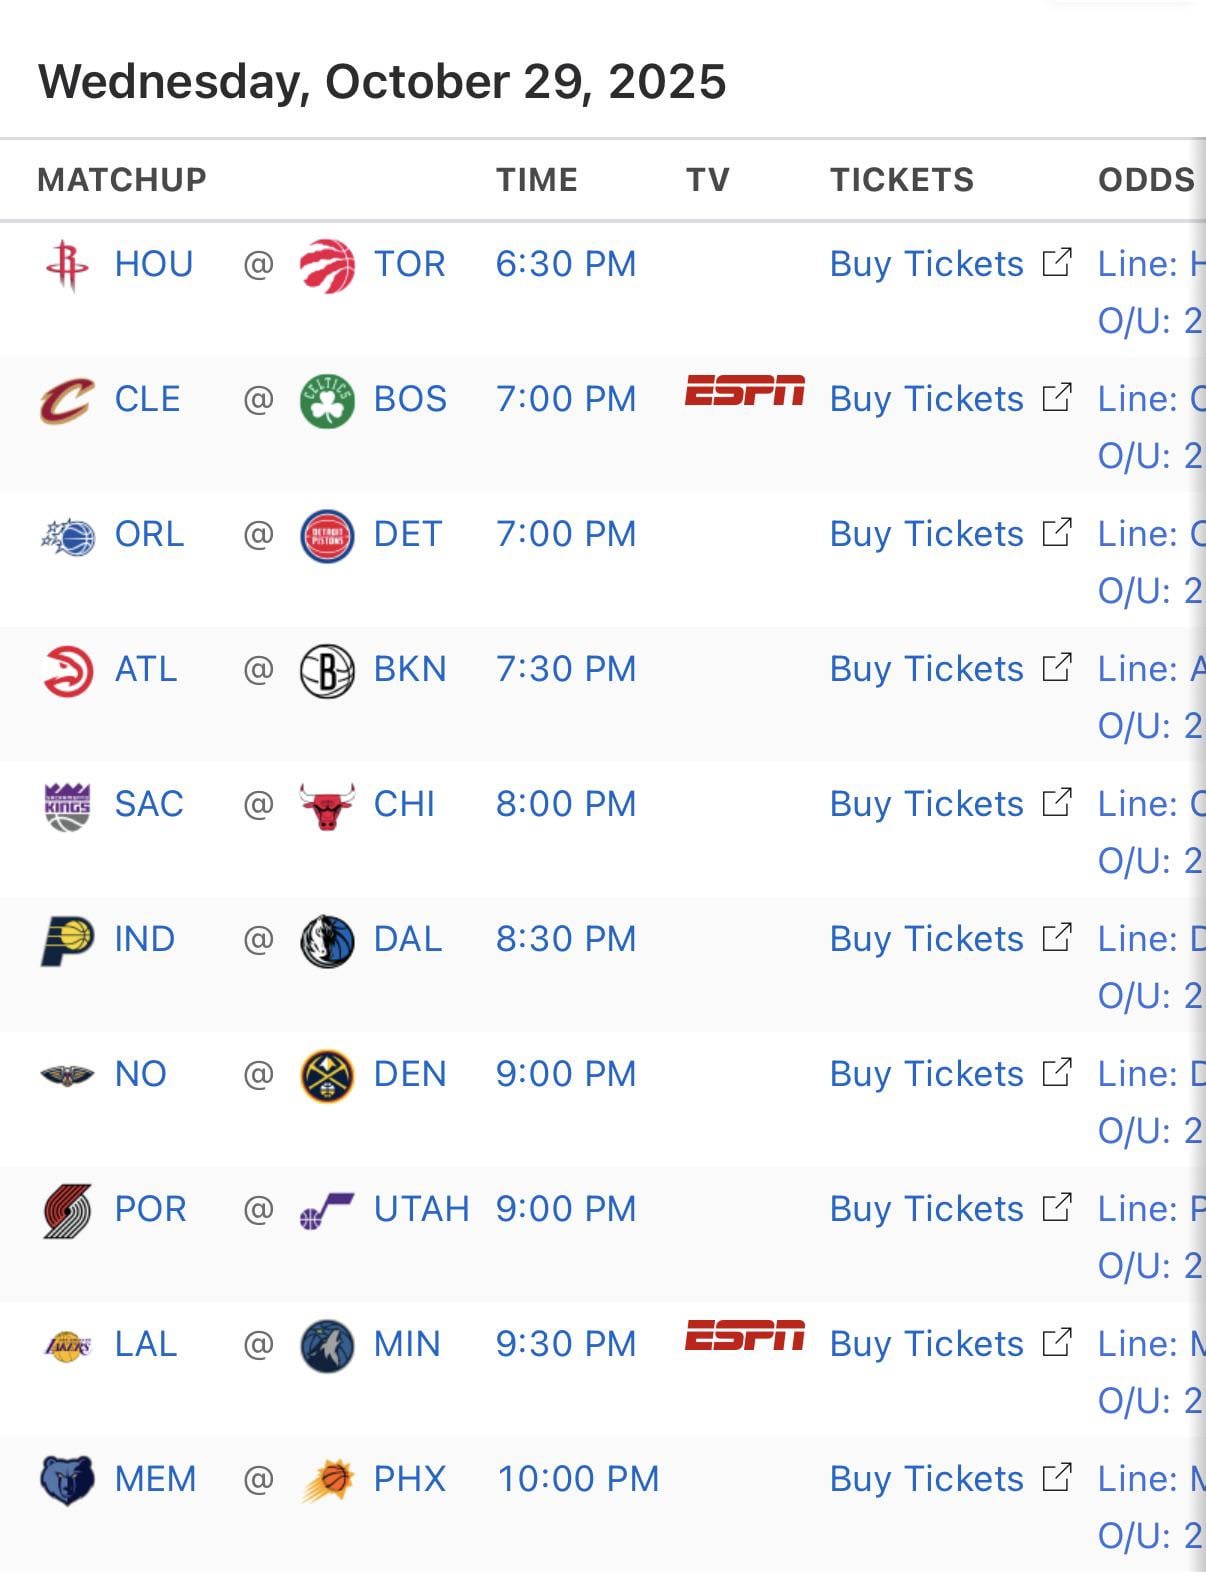Click the ORL team abbreviation link

pos(149,534)
